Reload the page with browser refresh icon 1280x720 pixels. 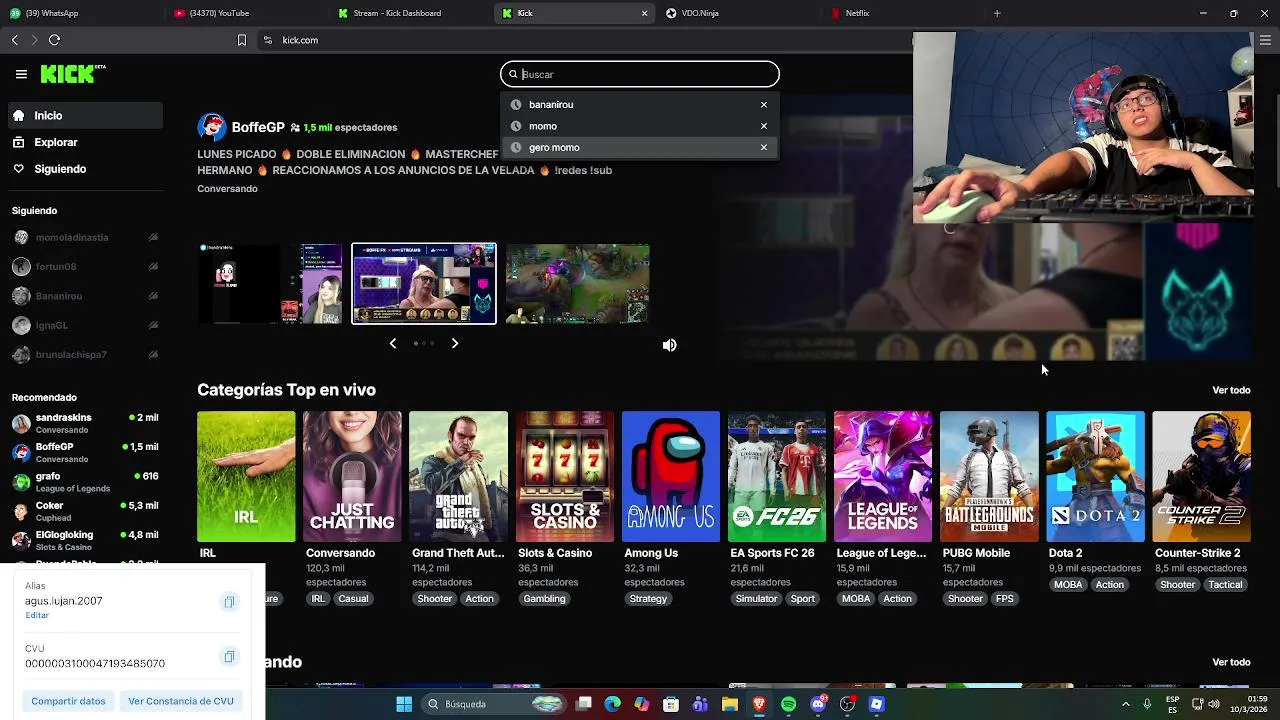[x=54, y=40]
